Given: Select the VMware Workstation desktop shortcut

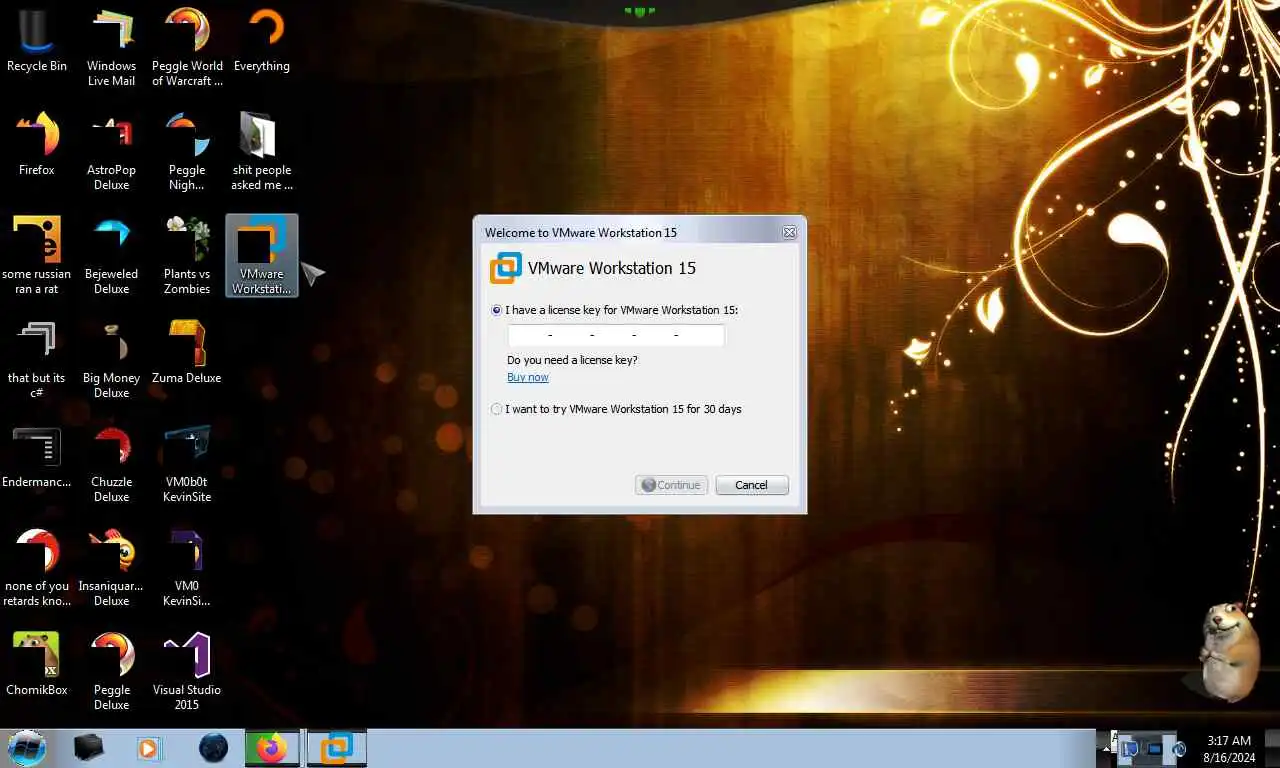Looking at the screenshot, I should [x=262, y=256].
